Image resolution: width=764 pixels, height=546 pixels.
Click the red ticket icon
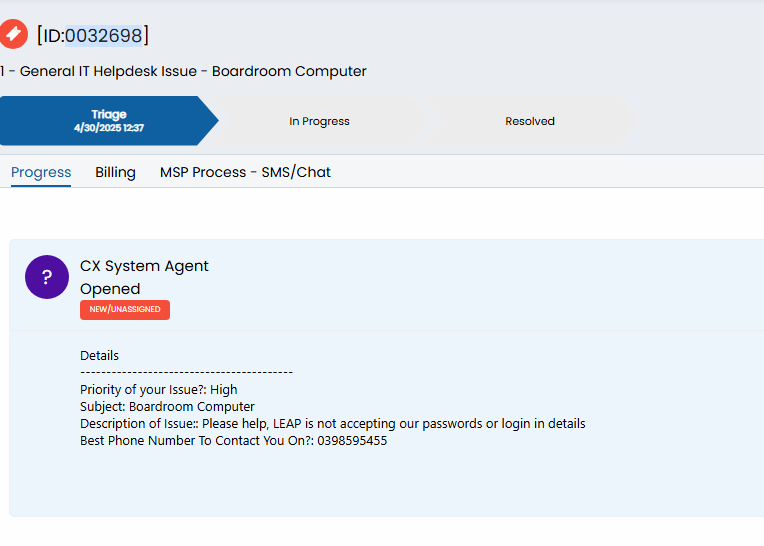tap(13, 34)
